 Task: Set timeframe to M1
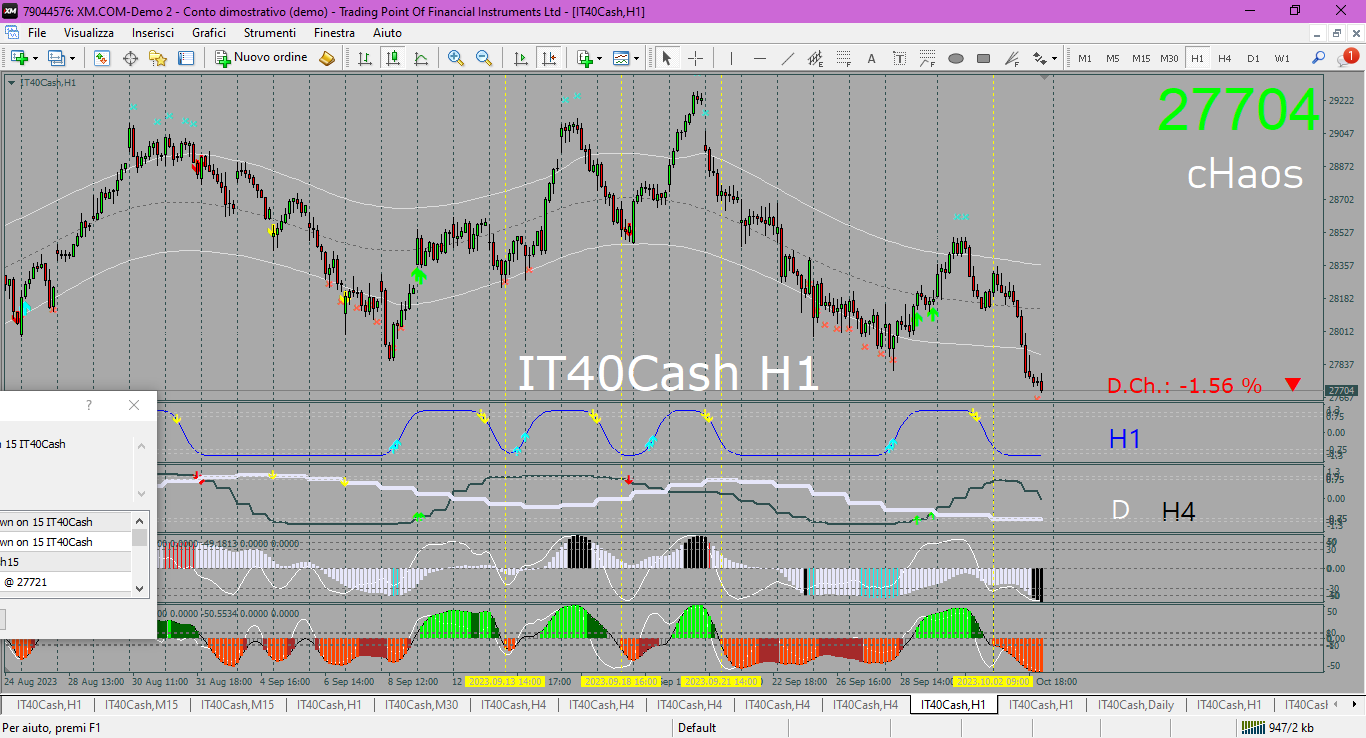(1085, 58)
